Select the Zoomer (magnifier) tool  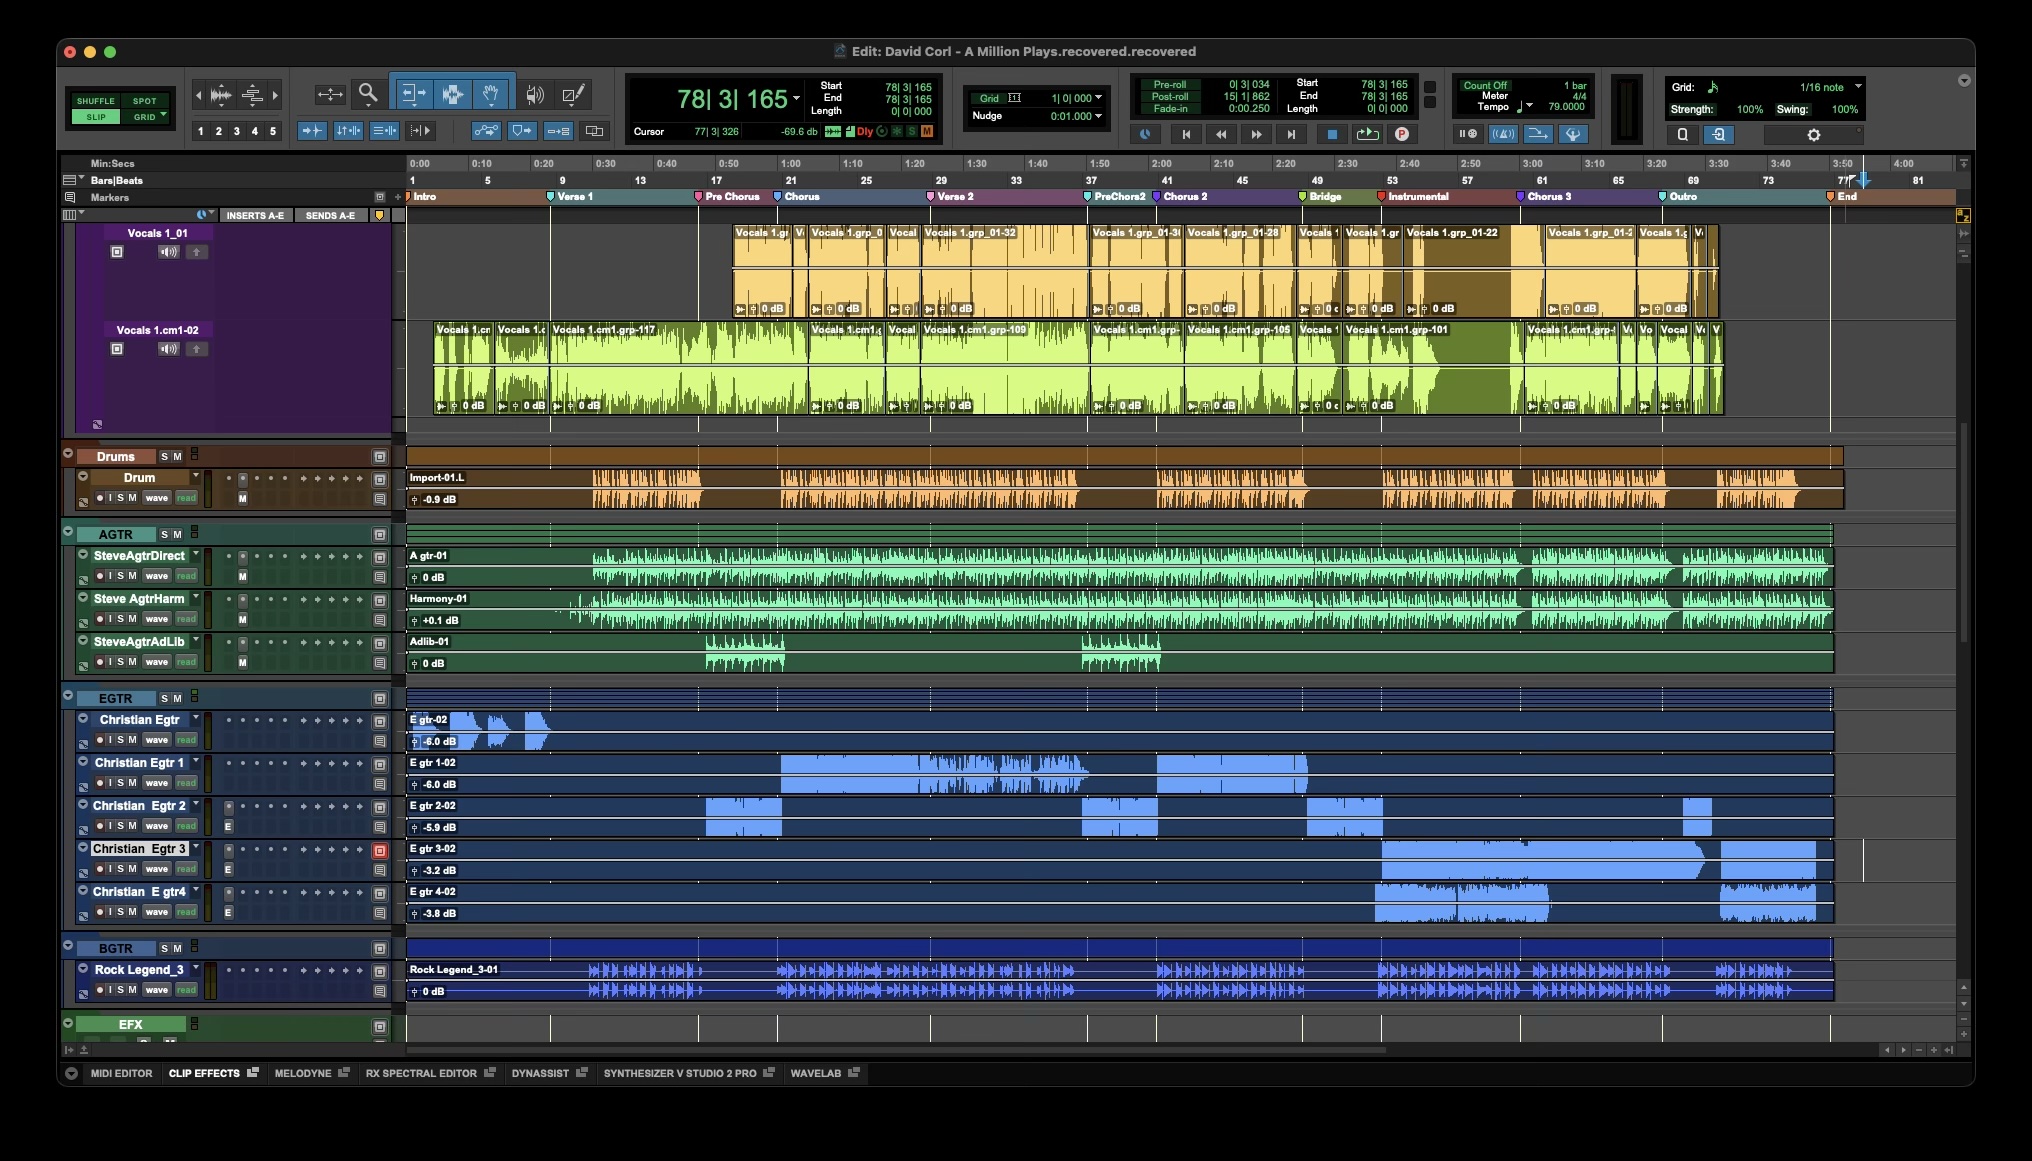pyautogui.click(x=368, y=94)
